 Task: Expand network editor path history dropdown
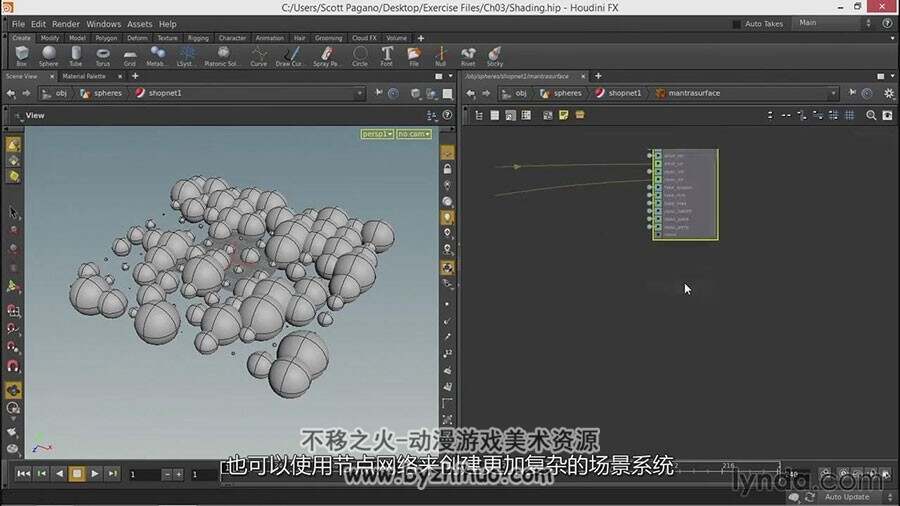(x=833, y=93)
